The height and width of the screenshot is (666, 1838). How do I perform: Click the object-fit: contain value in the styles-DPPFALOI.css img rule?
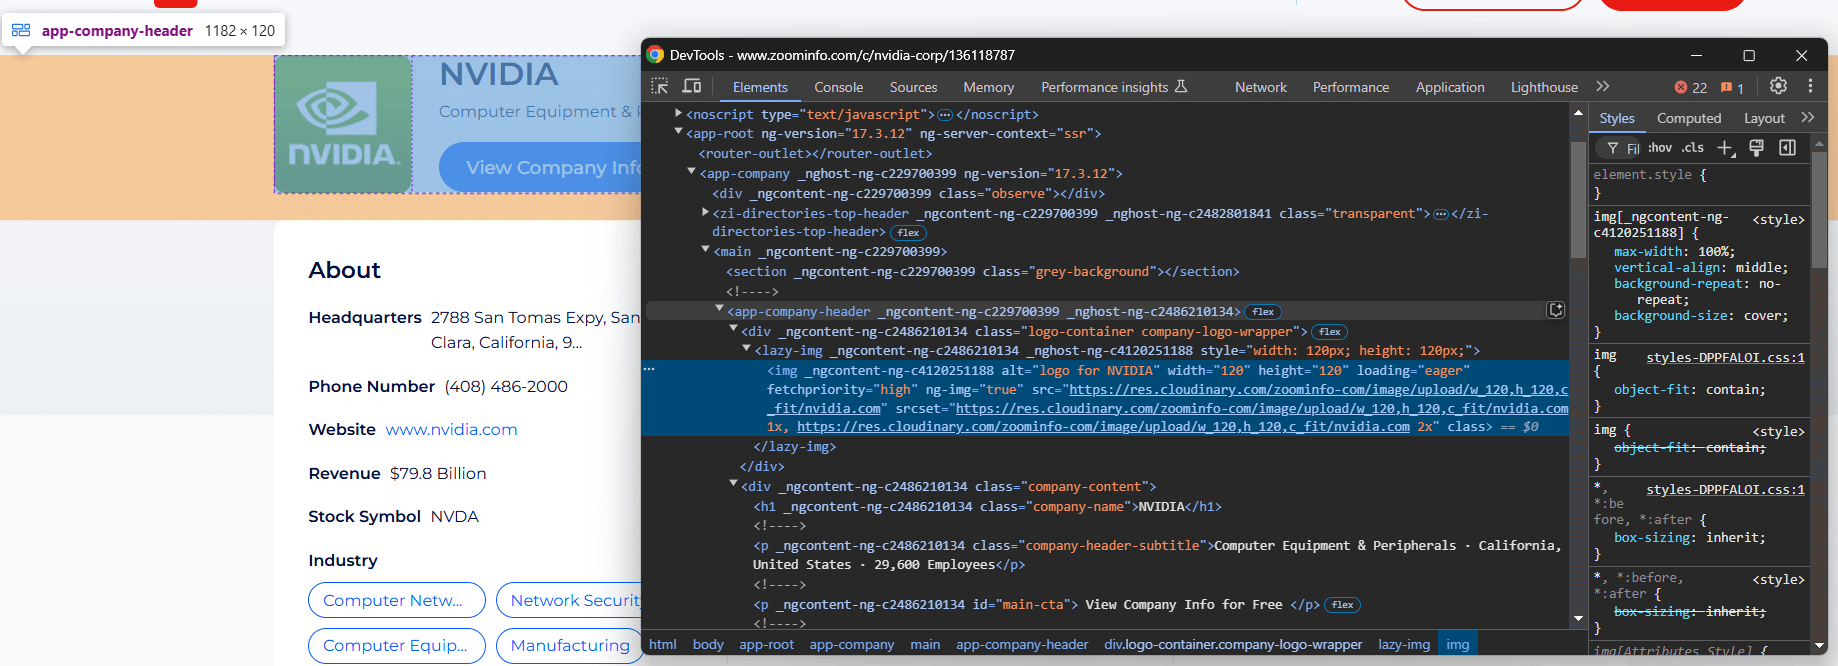coord(1735,390)
